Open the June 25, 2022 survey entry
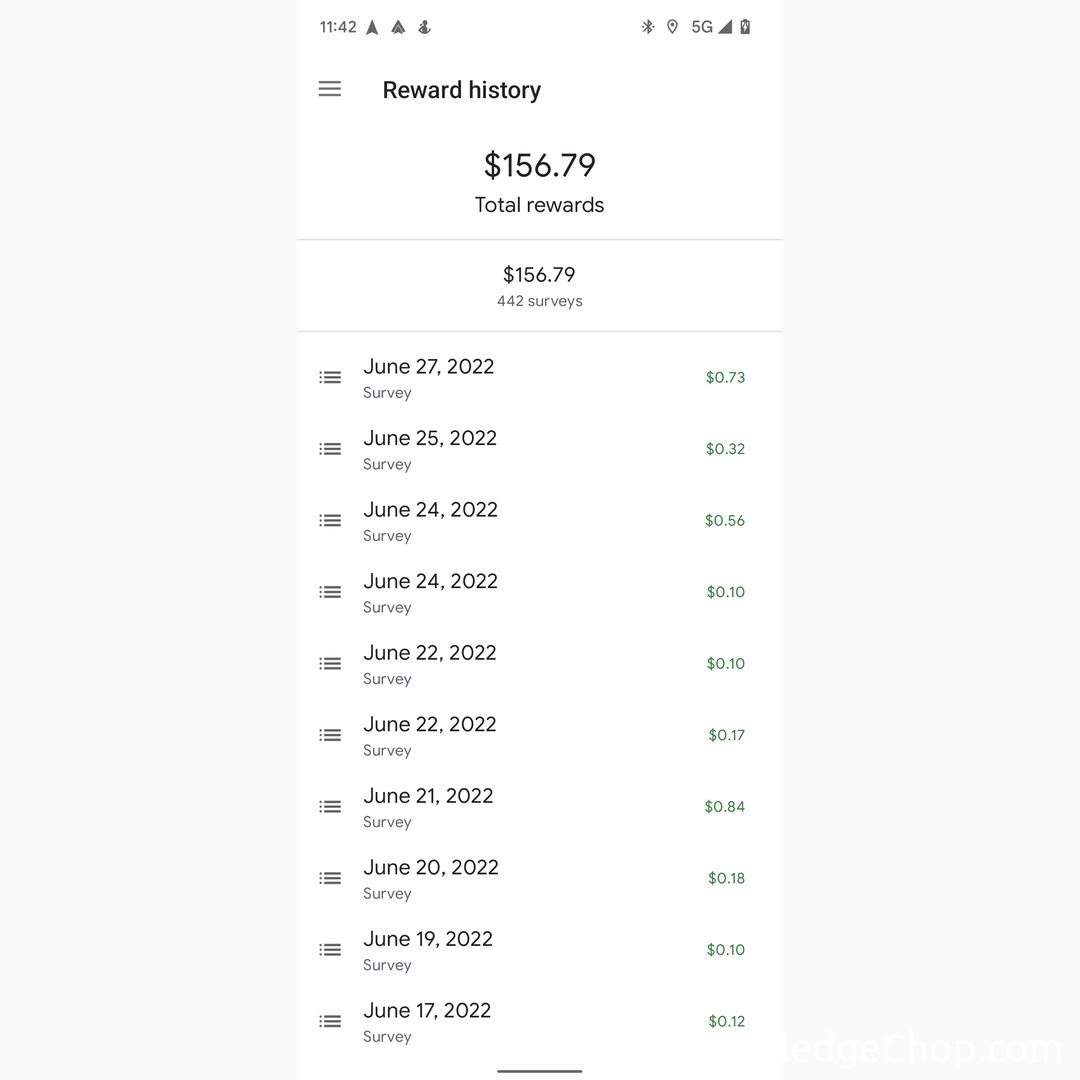Image resolution: width=1080 pixels, height=1080 pixels. click(430, 449)
